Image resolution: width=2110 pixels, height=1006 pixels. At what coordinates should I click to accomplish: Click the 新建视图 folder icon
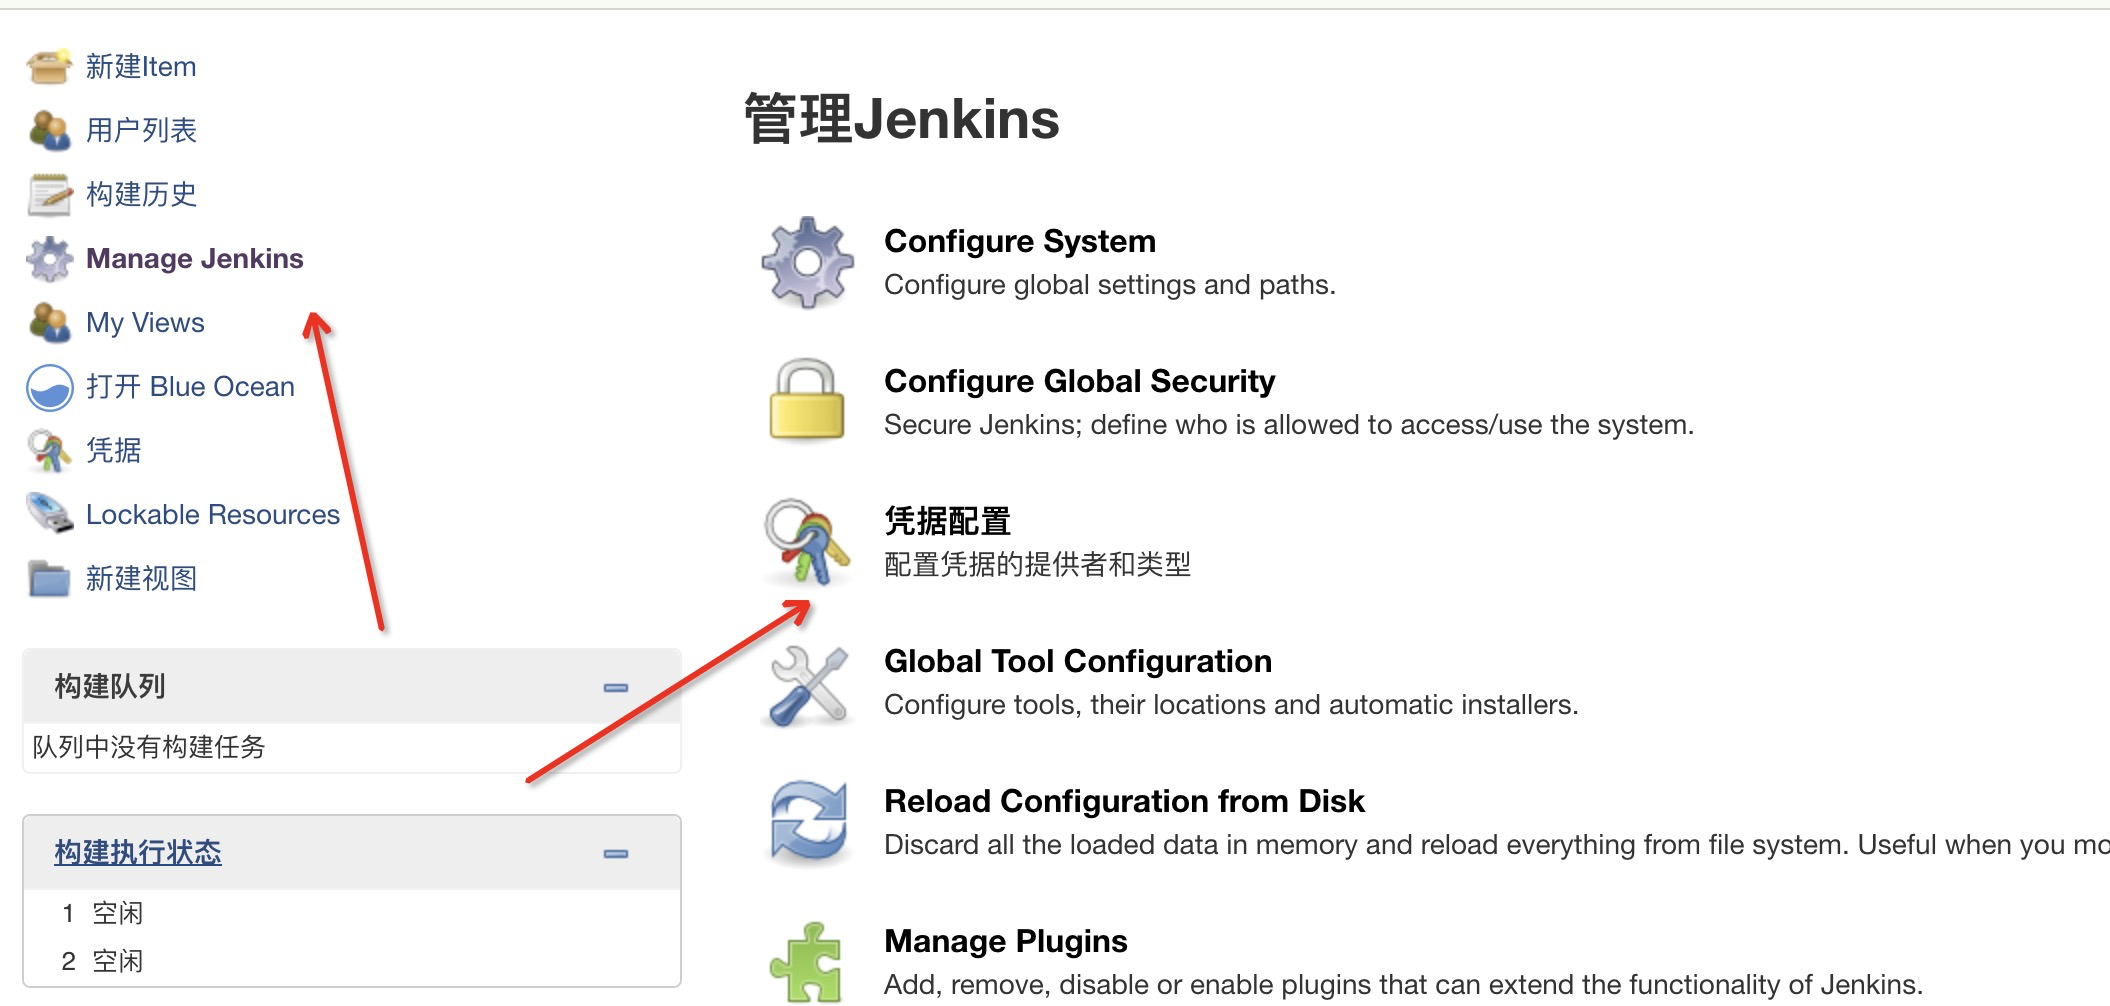click(x=49, y=578)
